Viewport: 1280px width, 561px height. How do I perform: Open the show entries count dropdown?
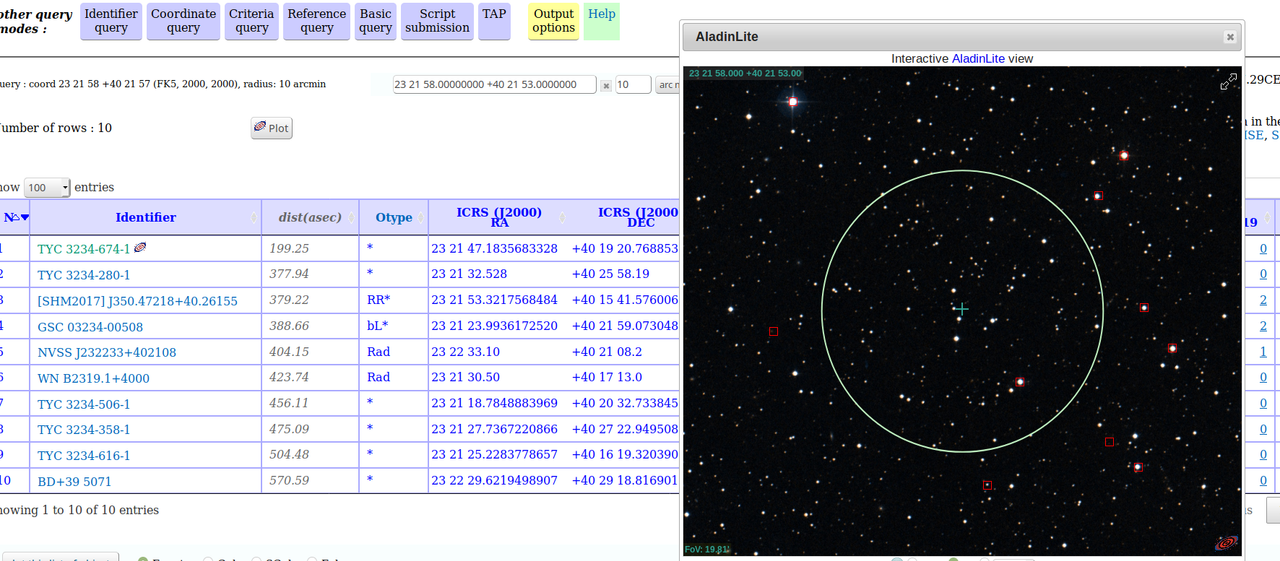coord(47,188)
